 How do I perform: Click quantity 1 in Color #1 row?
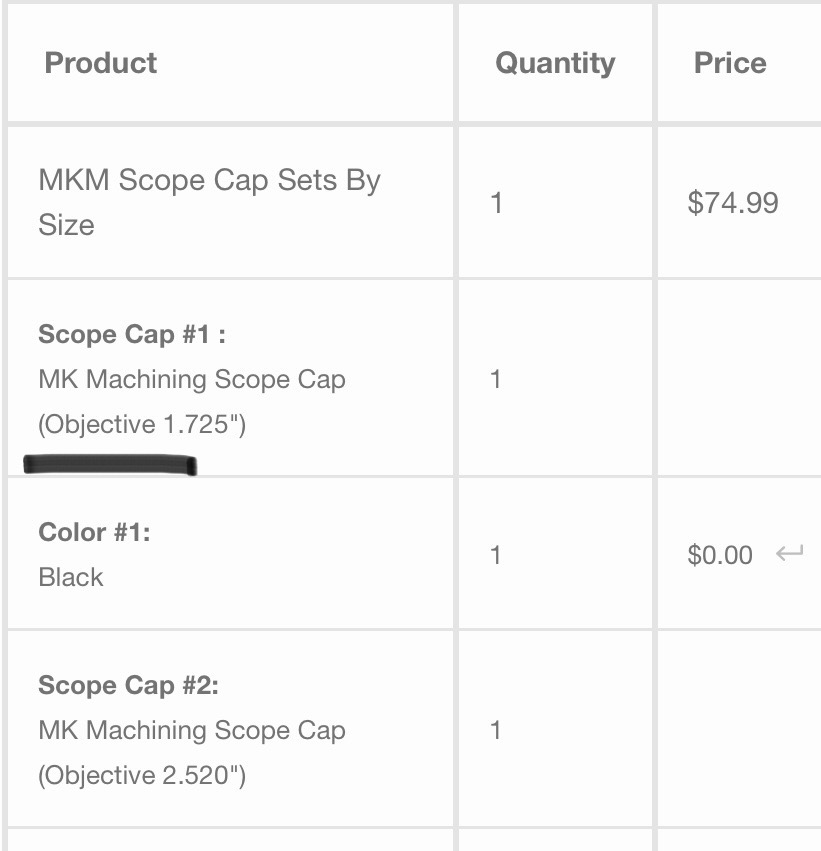click(495, 555)
